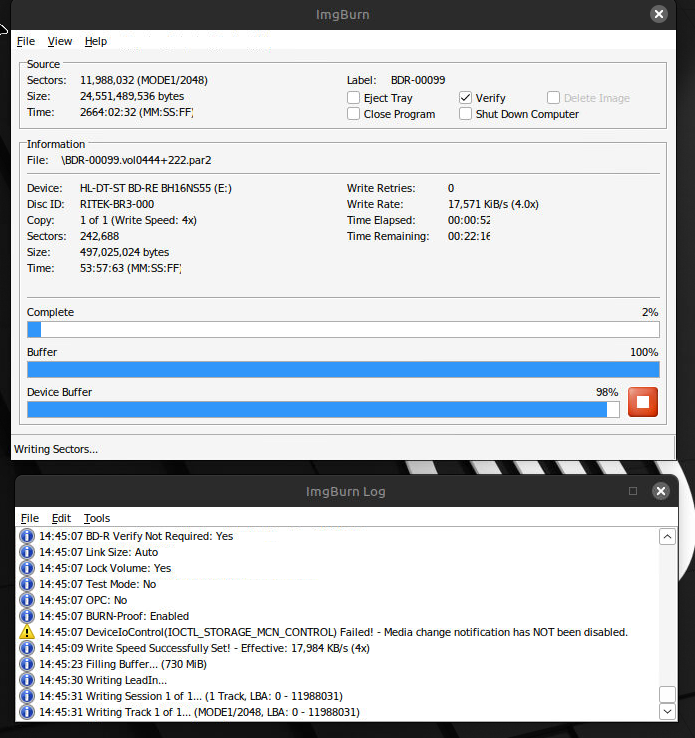Image resolution: width=695 pixels, height=738 pixels.
Task: Click the written time '53:57:63 (MM:SS:FF)'
Action: [130, 268]
